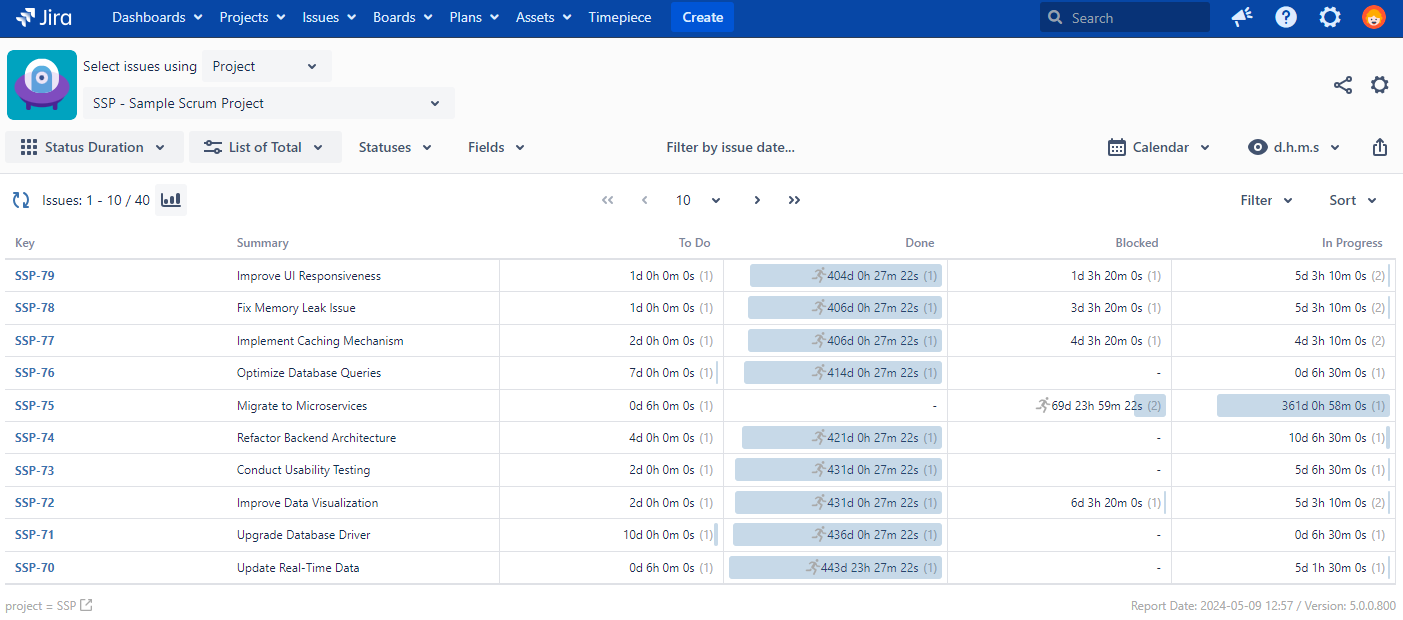Image resolution: width=1403 pixels, height=620 pixels.
Task: Open the Sort options dropdown
Action: tap(1351, 200)
